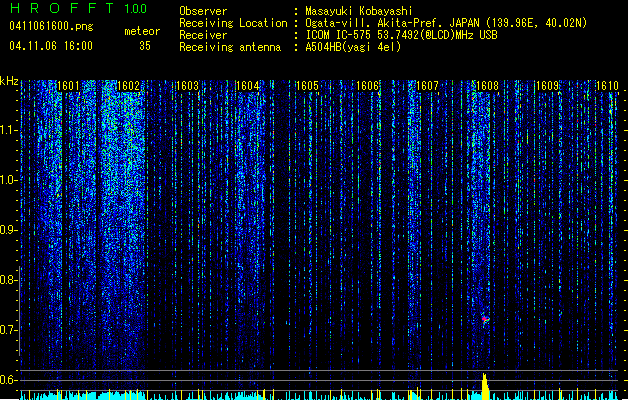Image resolution: width=629 pixels, height=400 pixels.
Task: Click observer name Masayuki Kobayashi
Action: [359, 11]
